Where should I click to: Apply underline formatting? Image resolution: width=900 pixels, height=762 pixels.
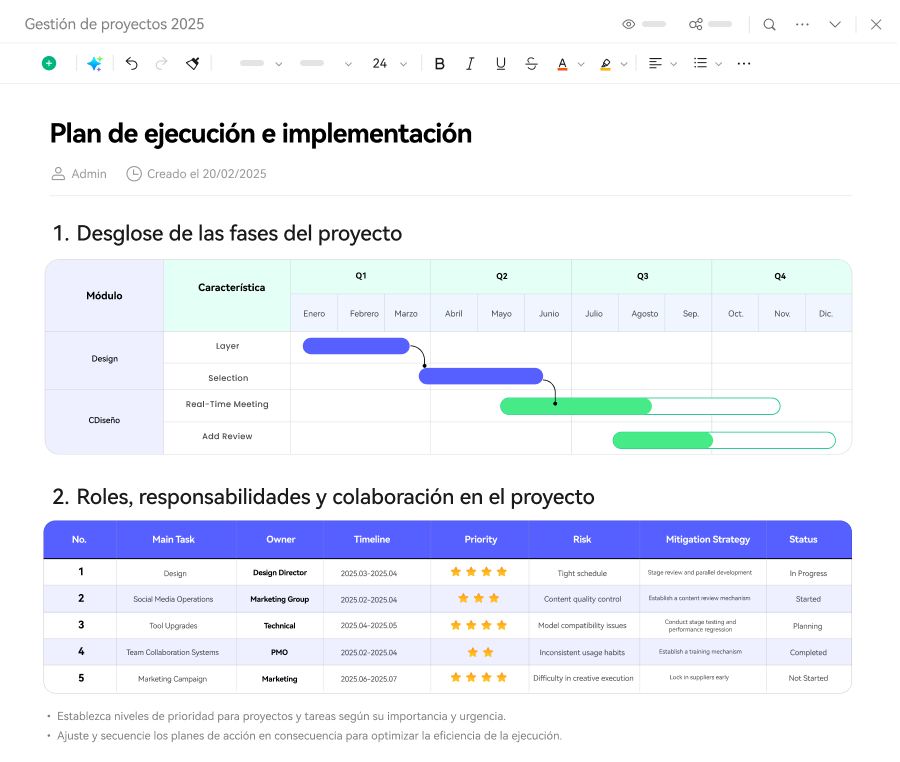[501, 63]
